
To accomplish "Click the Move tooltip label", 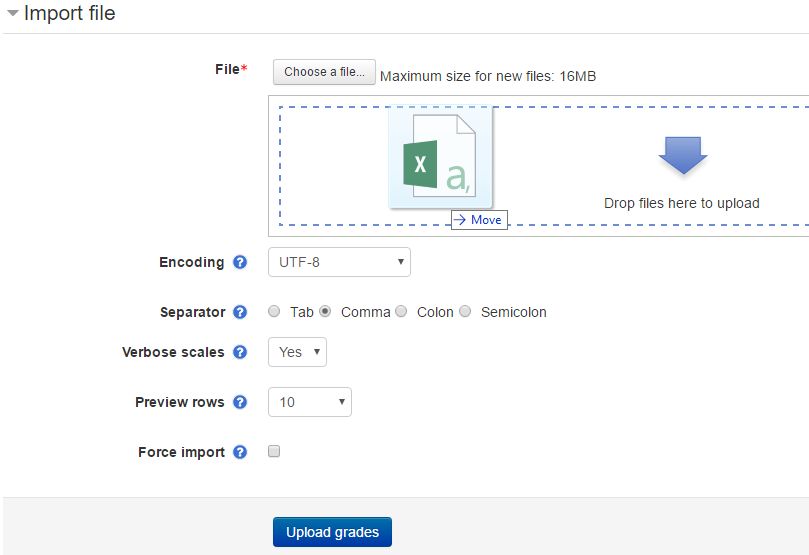I will 479,220.
